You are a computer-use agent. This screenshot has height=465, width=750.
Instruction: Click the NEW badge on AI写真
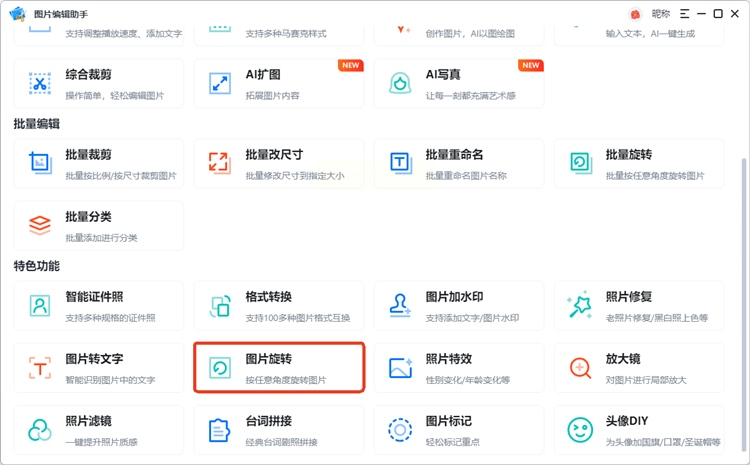531,66
